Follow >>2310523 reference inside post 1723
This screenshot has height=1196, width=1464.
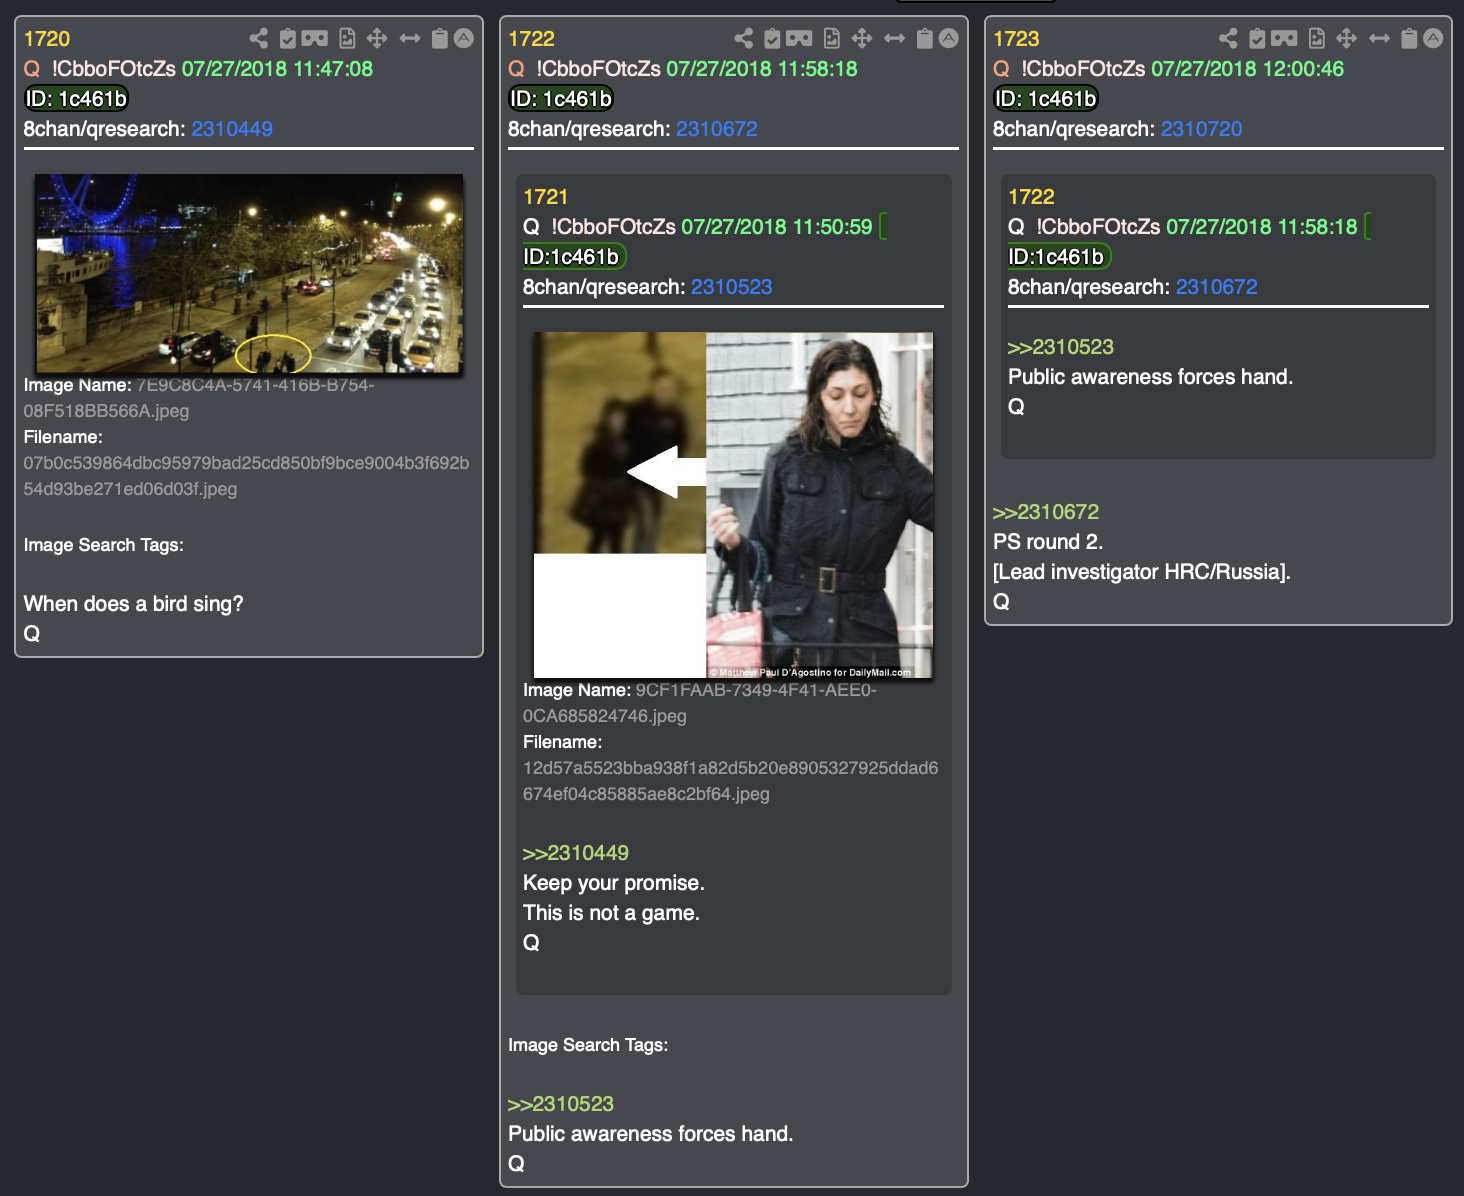click(x=1061, y=347)
